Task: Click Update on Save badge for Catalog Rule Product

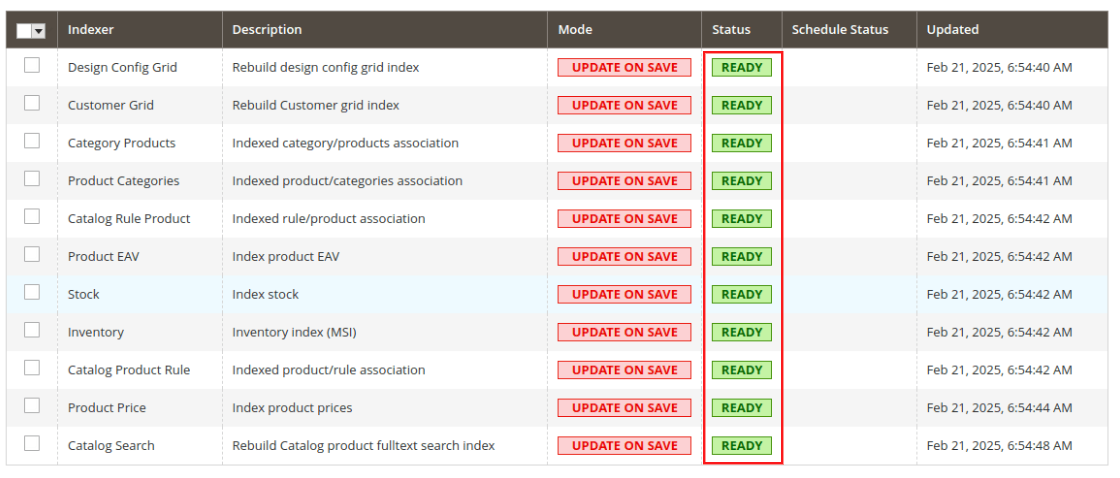Action: (x=624, y=219)
